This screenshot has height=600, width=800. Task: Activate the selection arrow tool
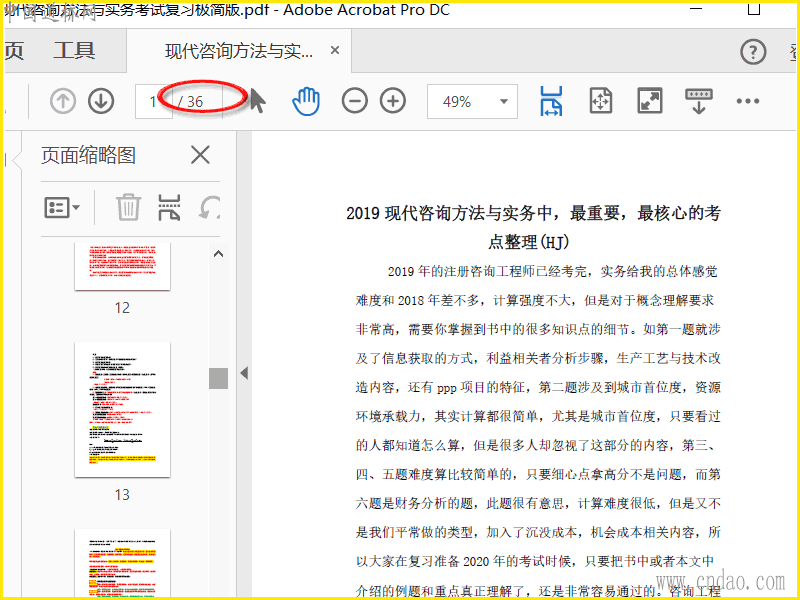[x=257, y=101]
